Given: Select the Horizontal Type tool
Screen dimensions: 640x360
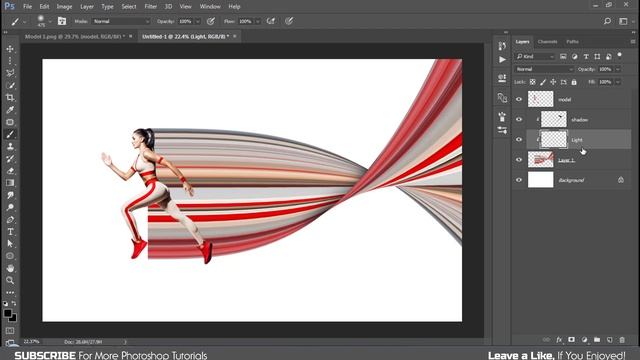Looking at the screenshot, I should click(10, 232).
